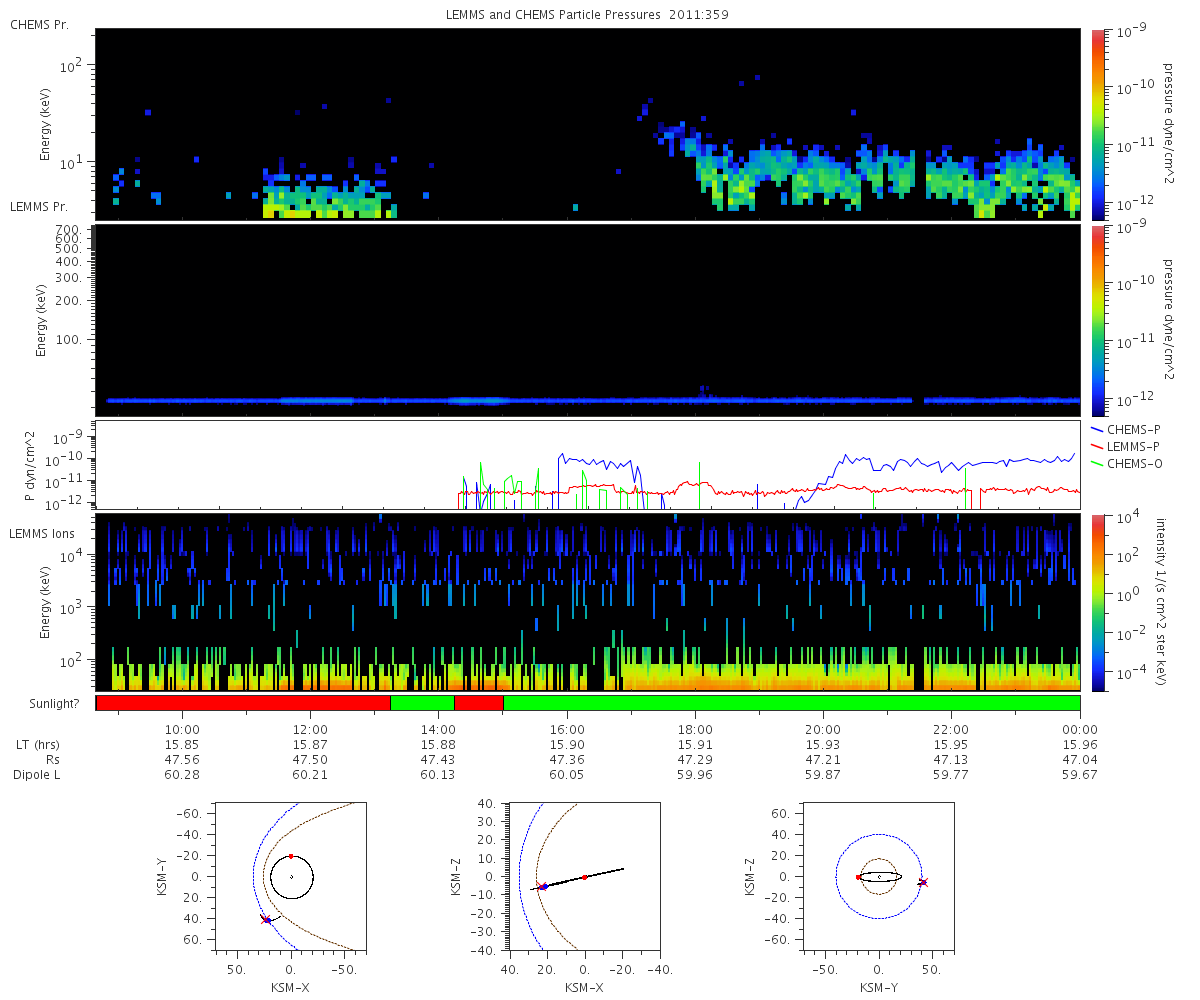The width and height of the screenshot is (1200, 1000).
Task: Click the 00:00 time axis label
Action: click(1080, 729)
